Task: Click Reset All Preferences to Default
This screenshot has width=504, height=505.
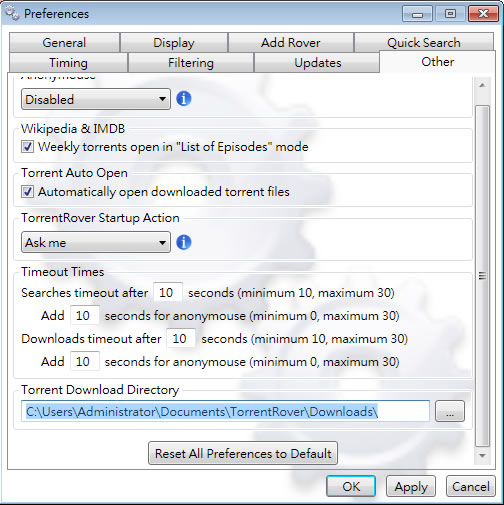Action: tap(243, 453)
